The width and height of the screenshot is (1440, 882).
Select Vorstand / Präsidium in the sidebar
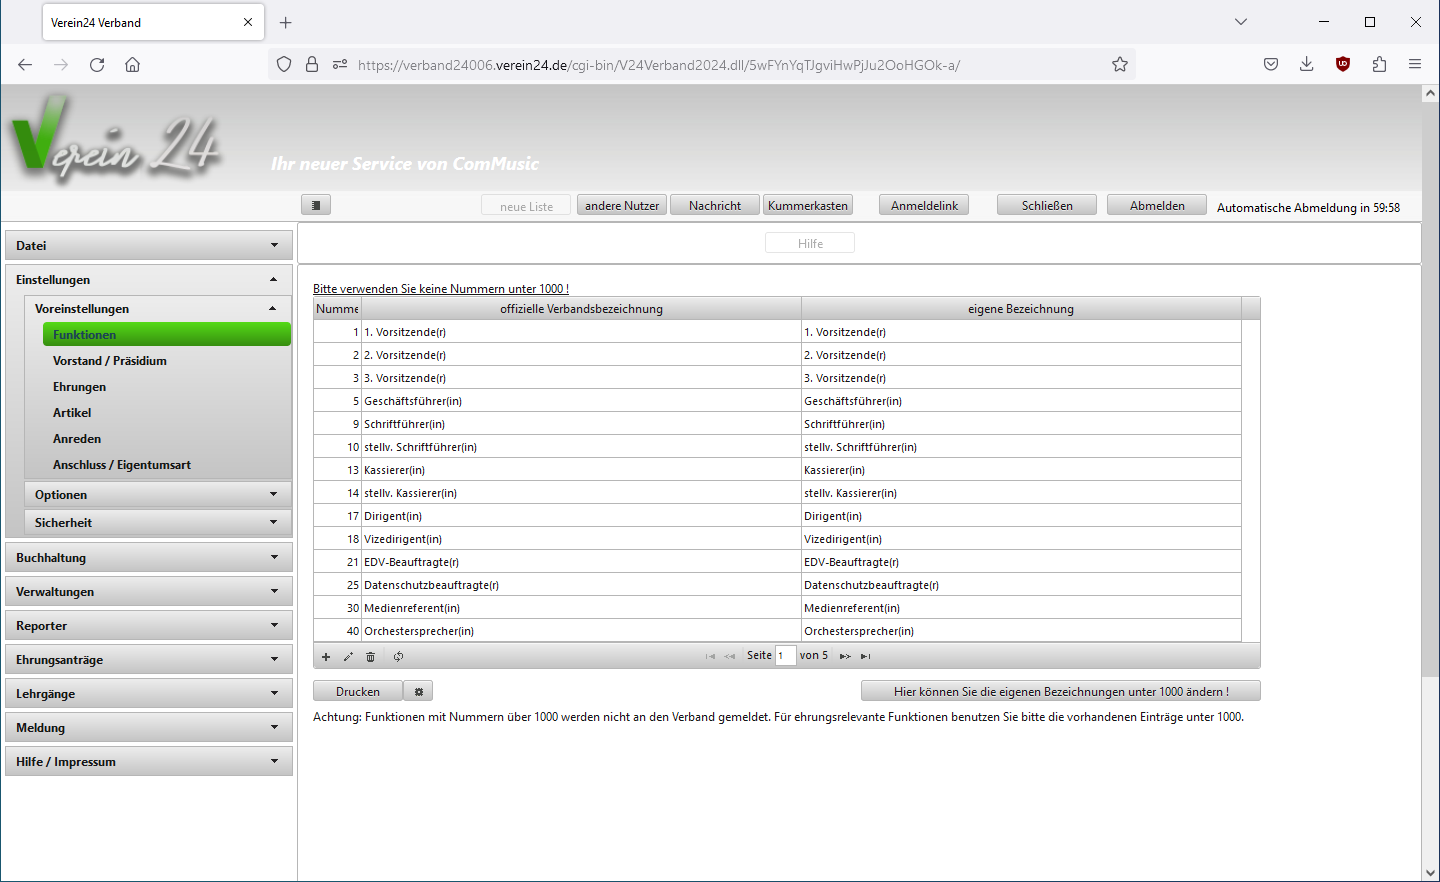click(110, 361)
